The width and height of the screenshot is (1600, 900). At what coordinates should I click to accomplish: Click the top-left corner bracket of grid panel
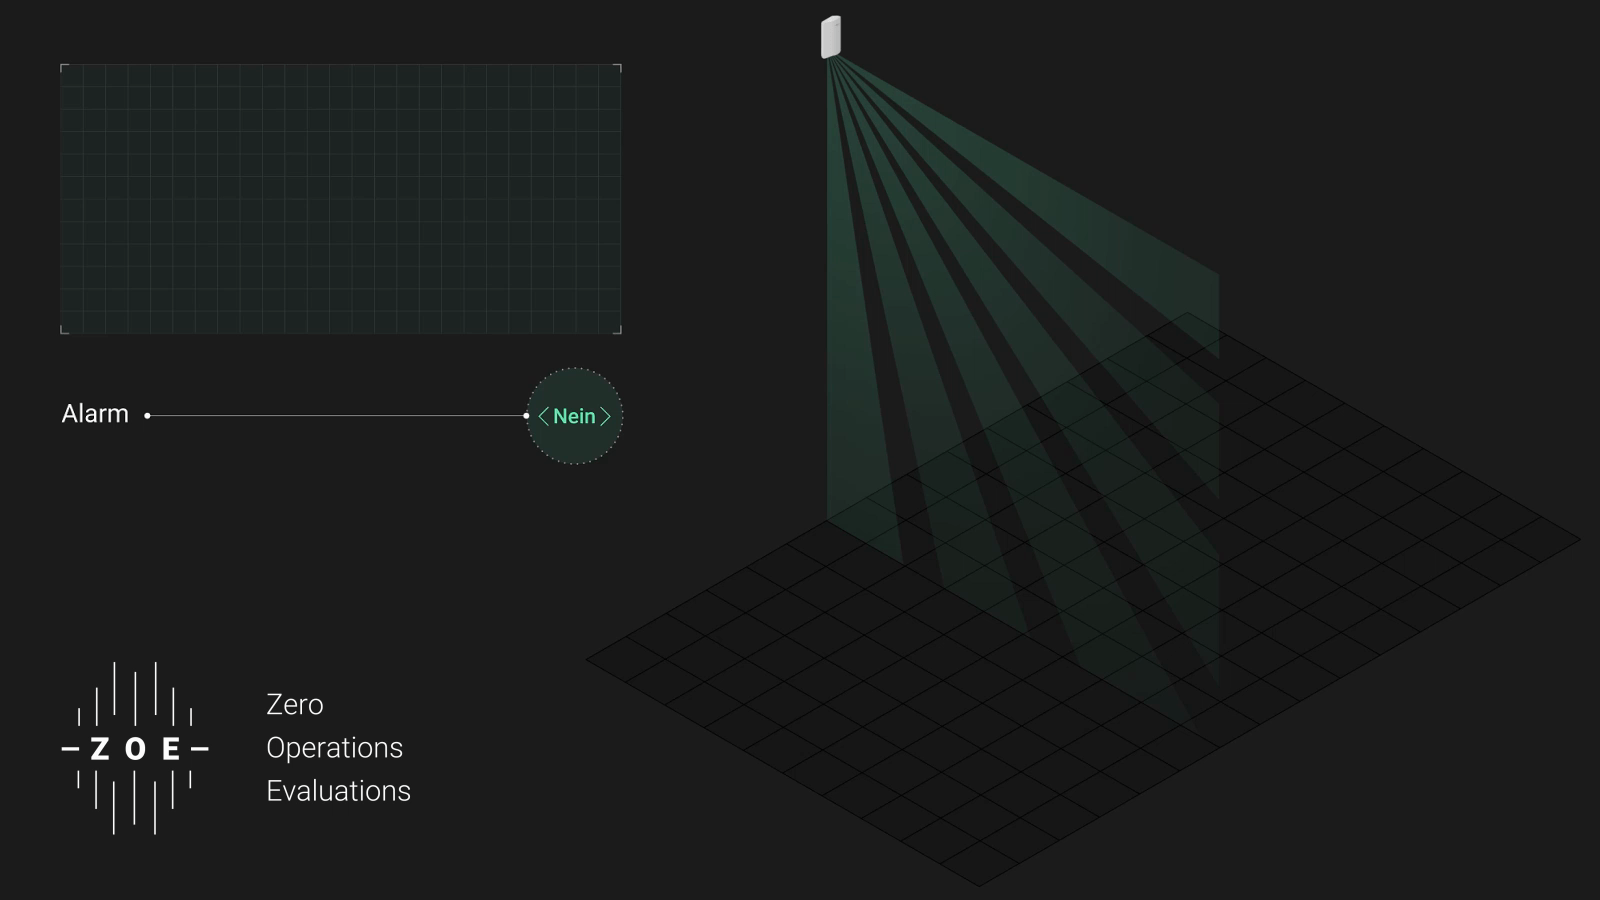pos(63,67)
